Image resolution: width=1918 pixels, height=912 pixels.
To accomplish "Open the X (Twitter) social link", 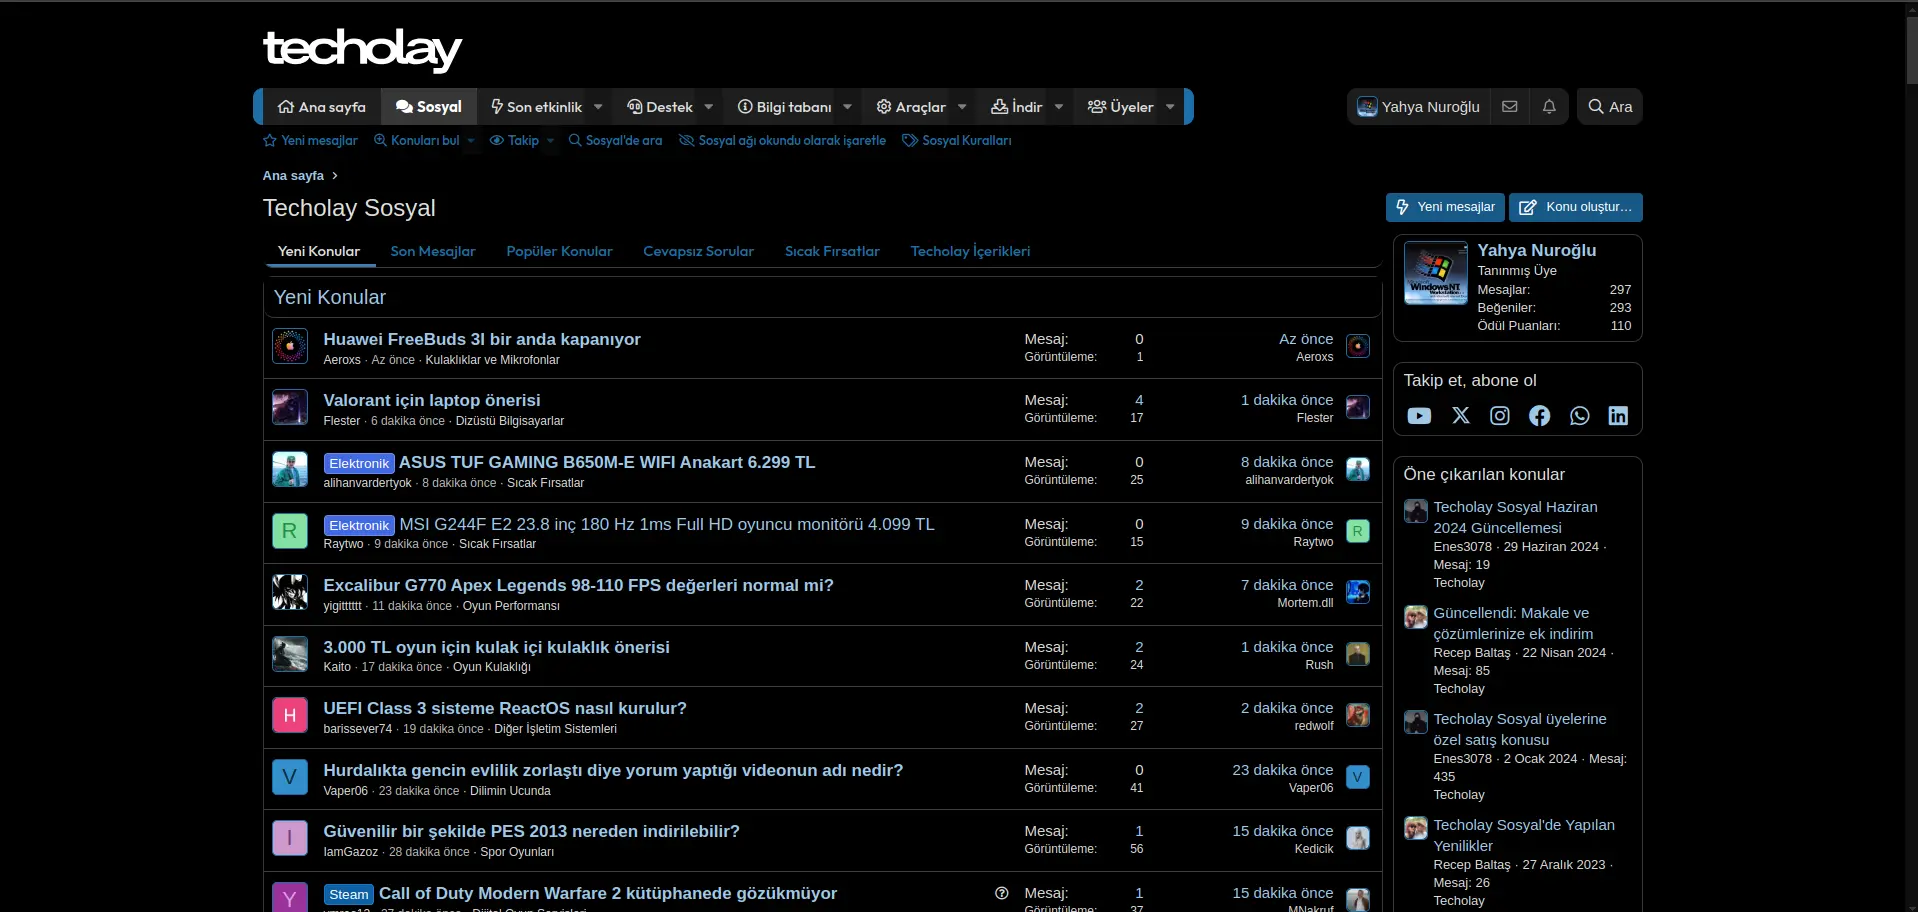I will pyautogui.click(x=1461, y=415).
